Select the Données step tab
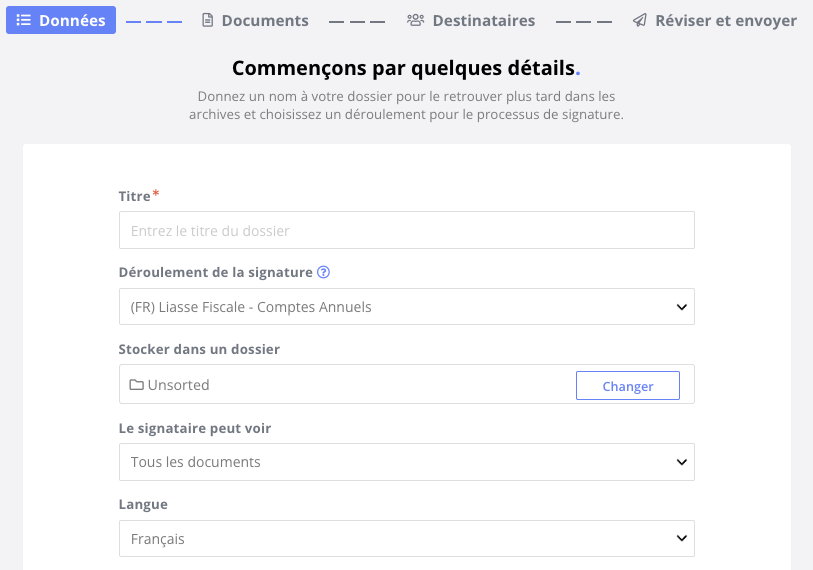This screenshot has width=813, height=570. tap(61, 20)
